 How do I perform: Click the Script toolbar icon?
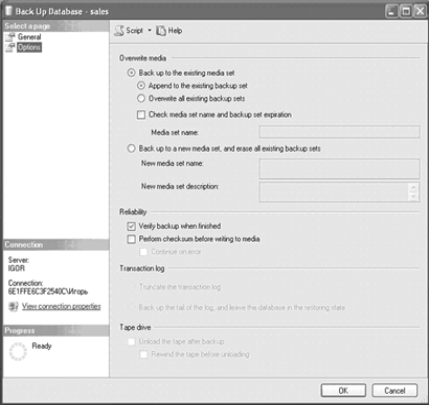pos(119,31)
